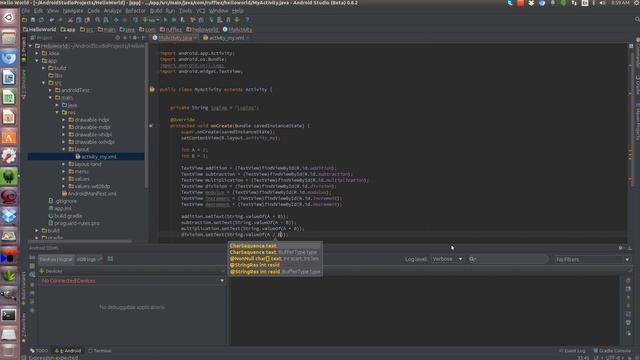Click the Android panel hide icon
The width and height of the screenshot is (640, 360).
tap(629, 248)
